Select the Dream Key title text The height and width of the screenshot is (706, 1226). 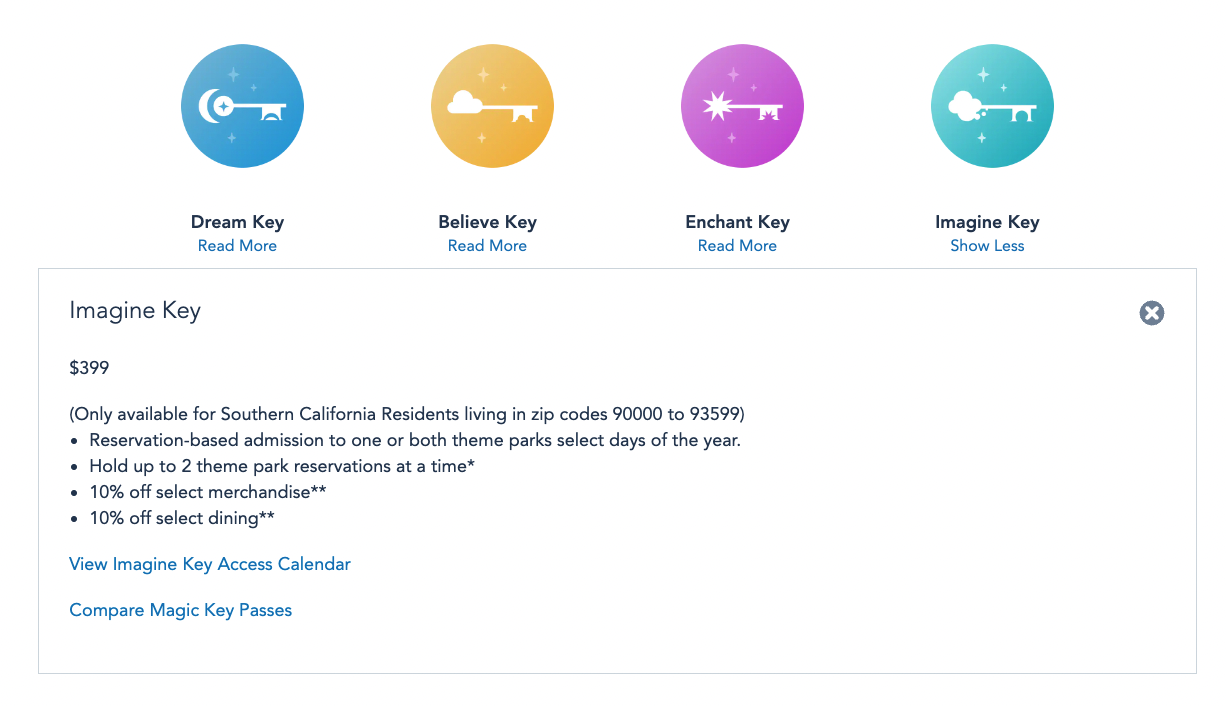(x=237, y=222)
